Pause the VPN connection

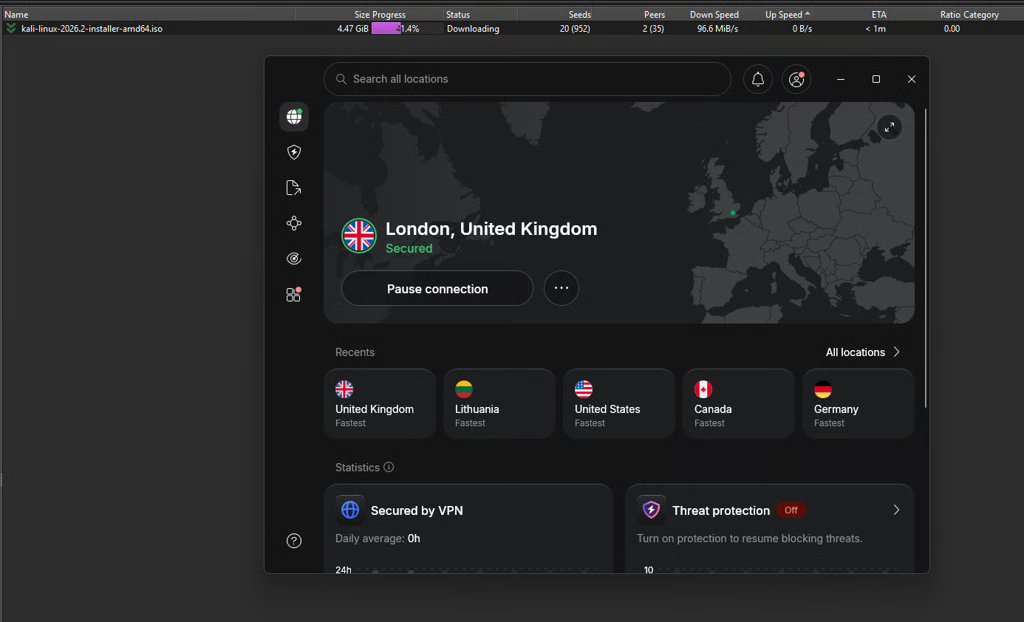tap(437, 288)
